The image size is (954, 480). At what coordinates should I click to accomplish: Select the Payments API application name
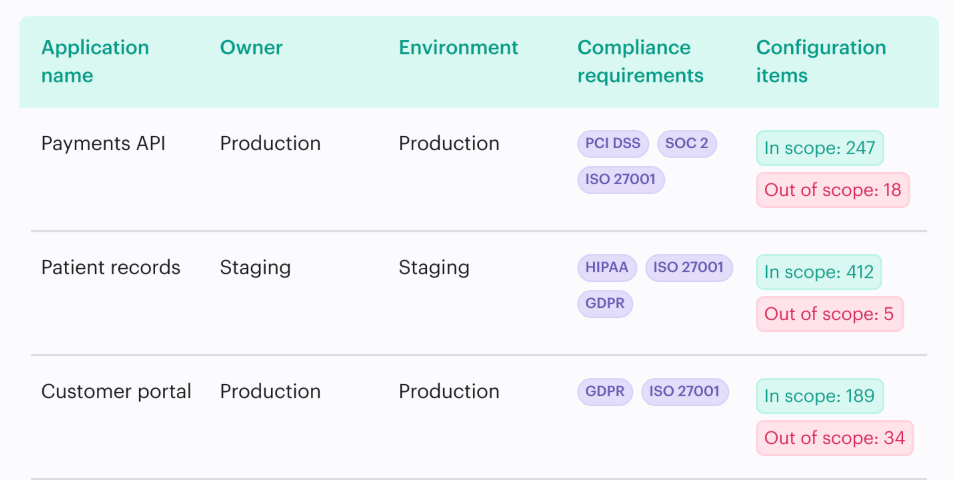click(x=103, y=144)
